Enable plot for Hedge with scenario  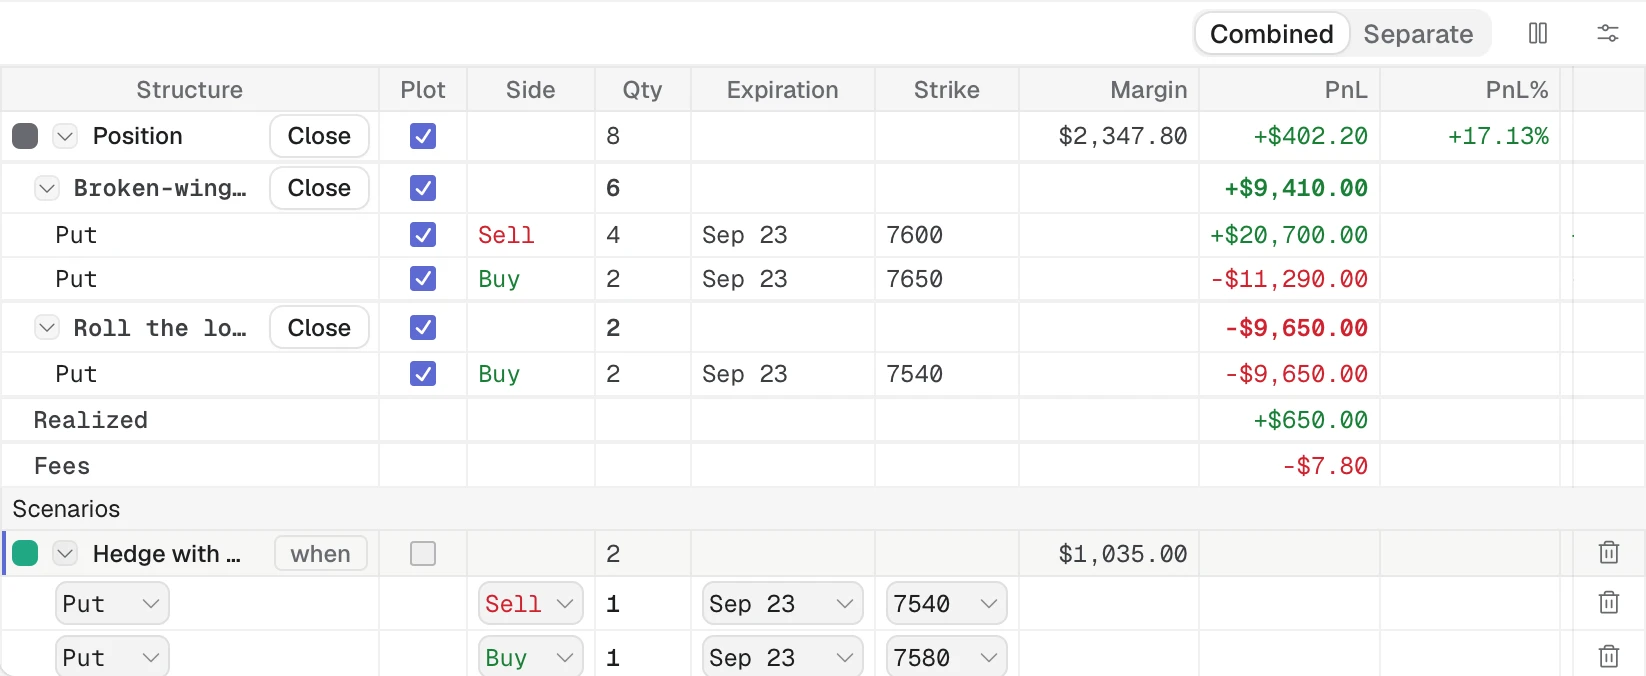423,554
